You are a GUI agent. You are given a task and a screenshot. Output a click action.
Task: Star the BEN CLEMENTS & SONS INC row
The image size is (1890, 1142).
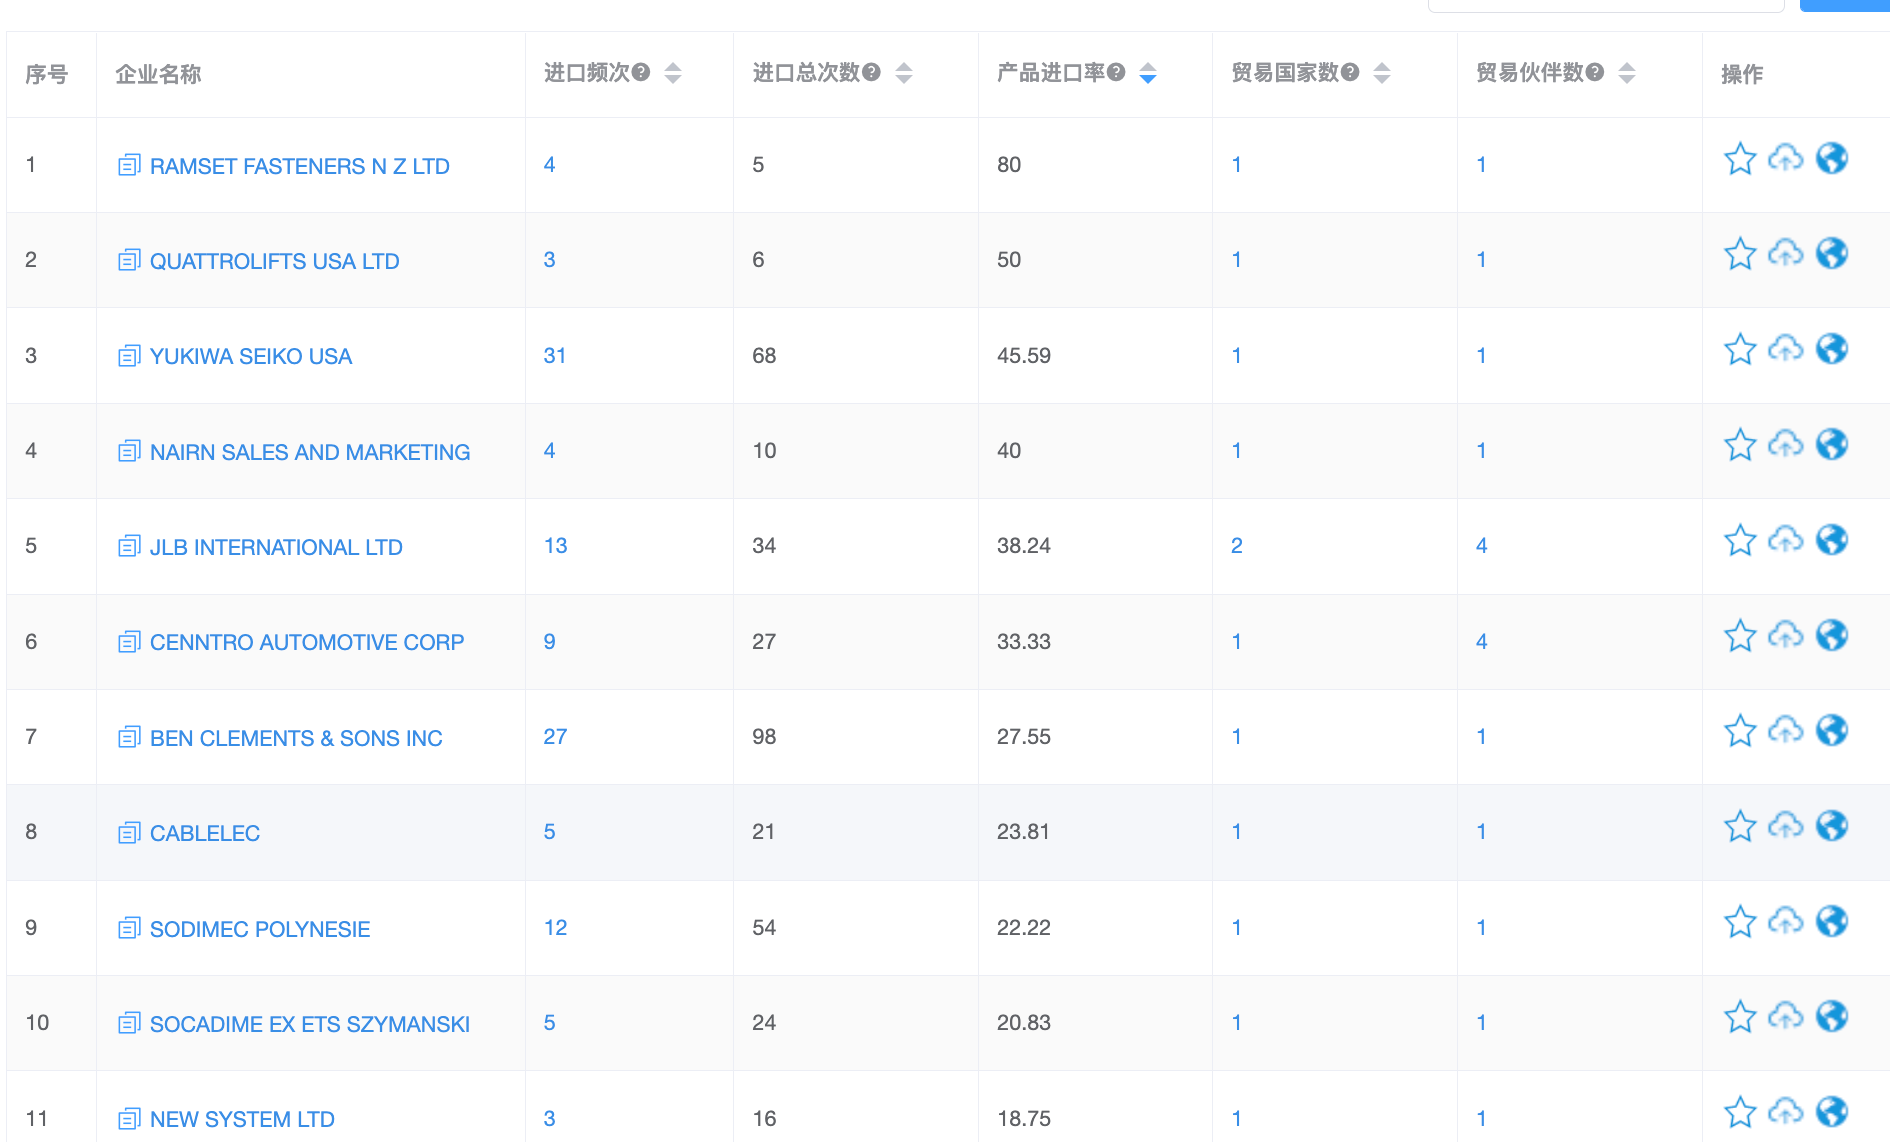pyautogui.click(x=1740, y=731)
